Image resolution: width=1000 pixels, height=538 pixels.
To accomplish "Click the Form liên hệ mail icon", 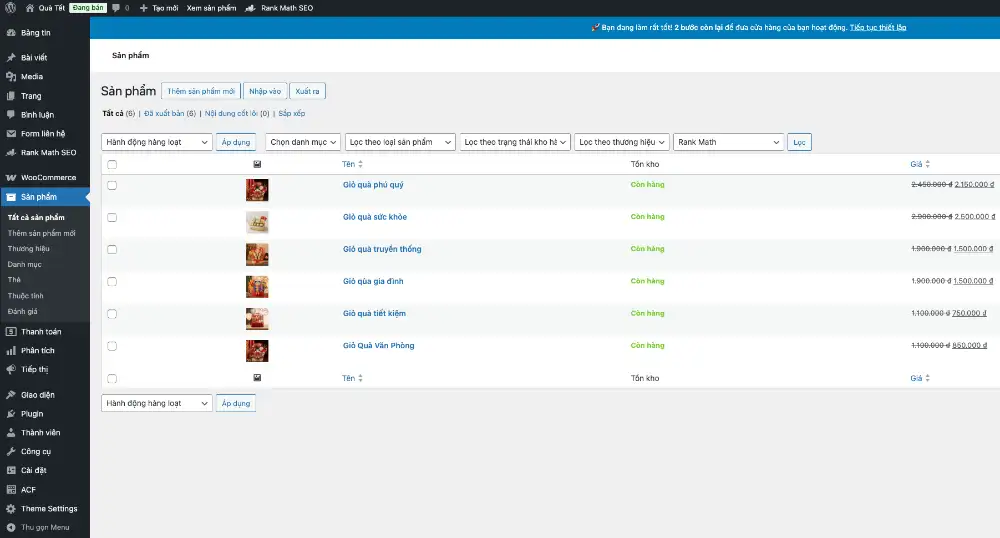I will tap(11, 134).
